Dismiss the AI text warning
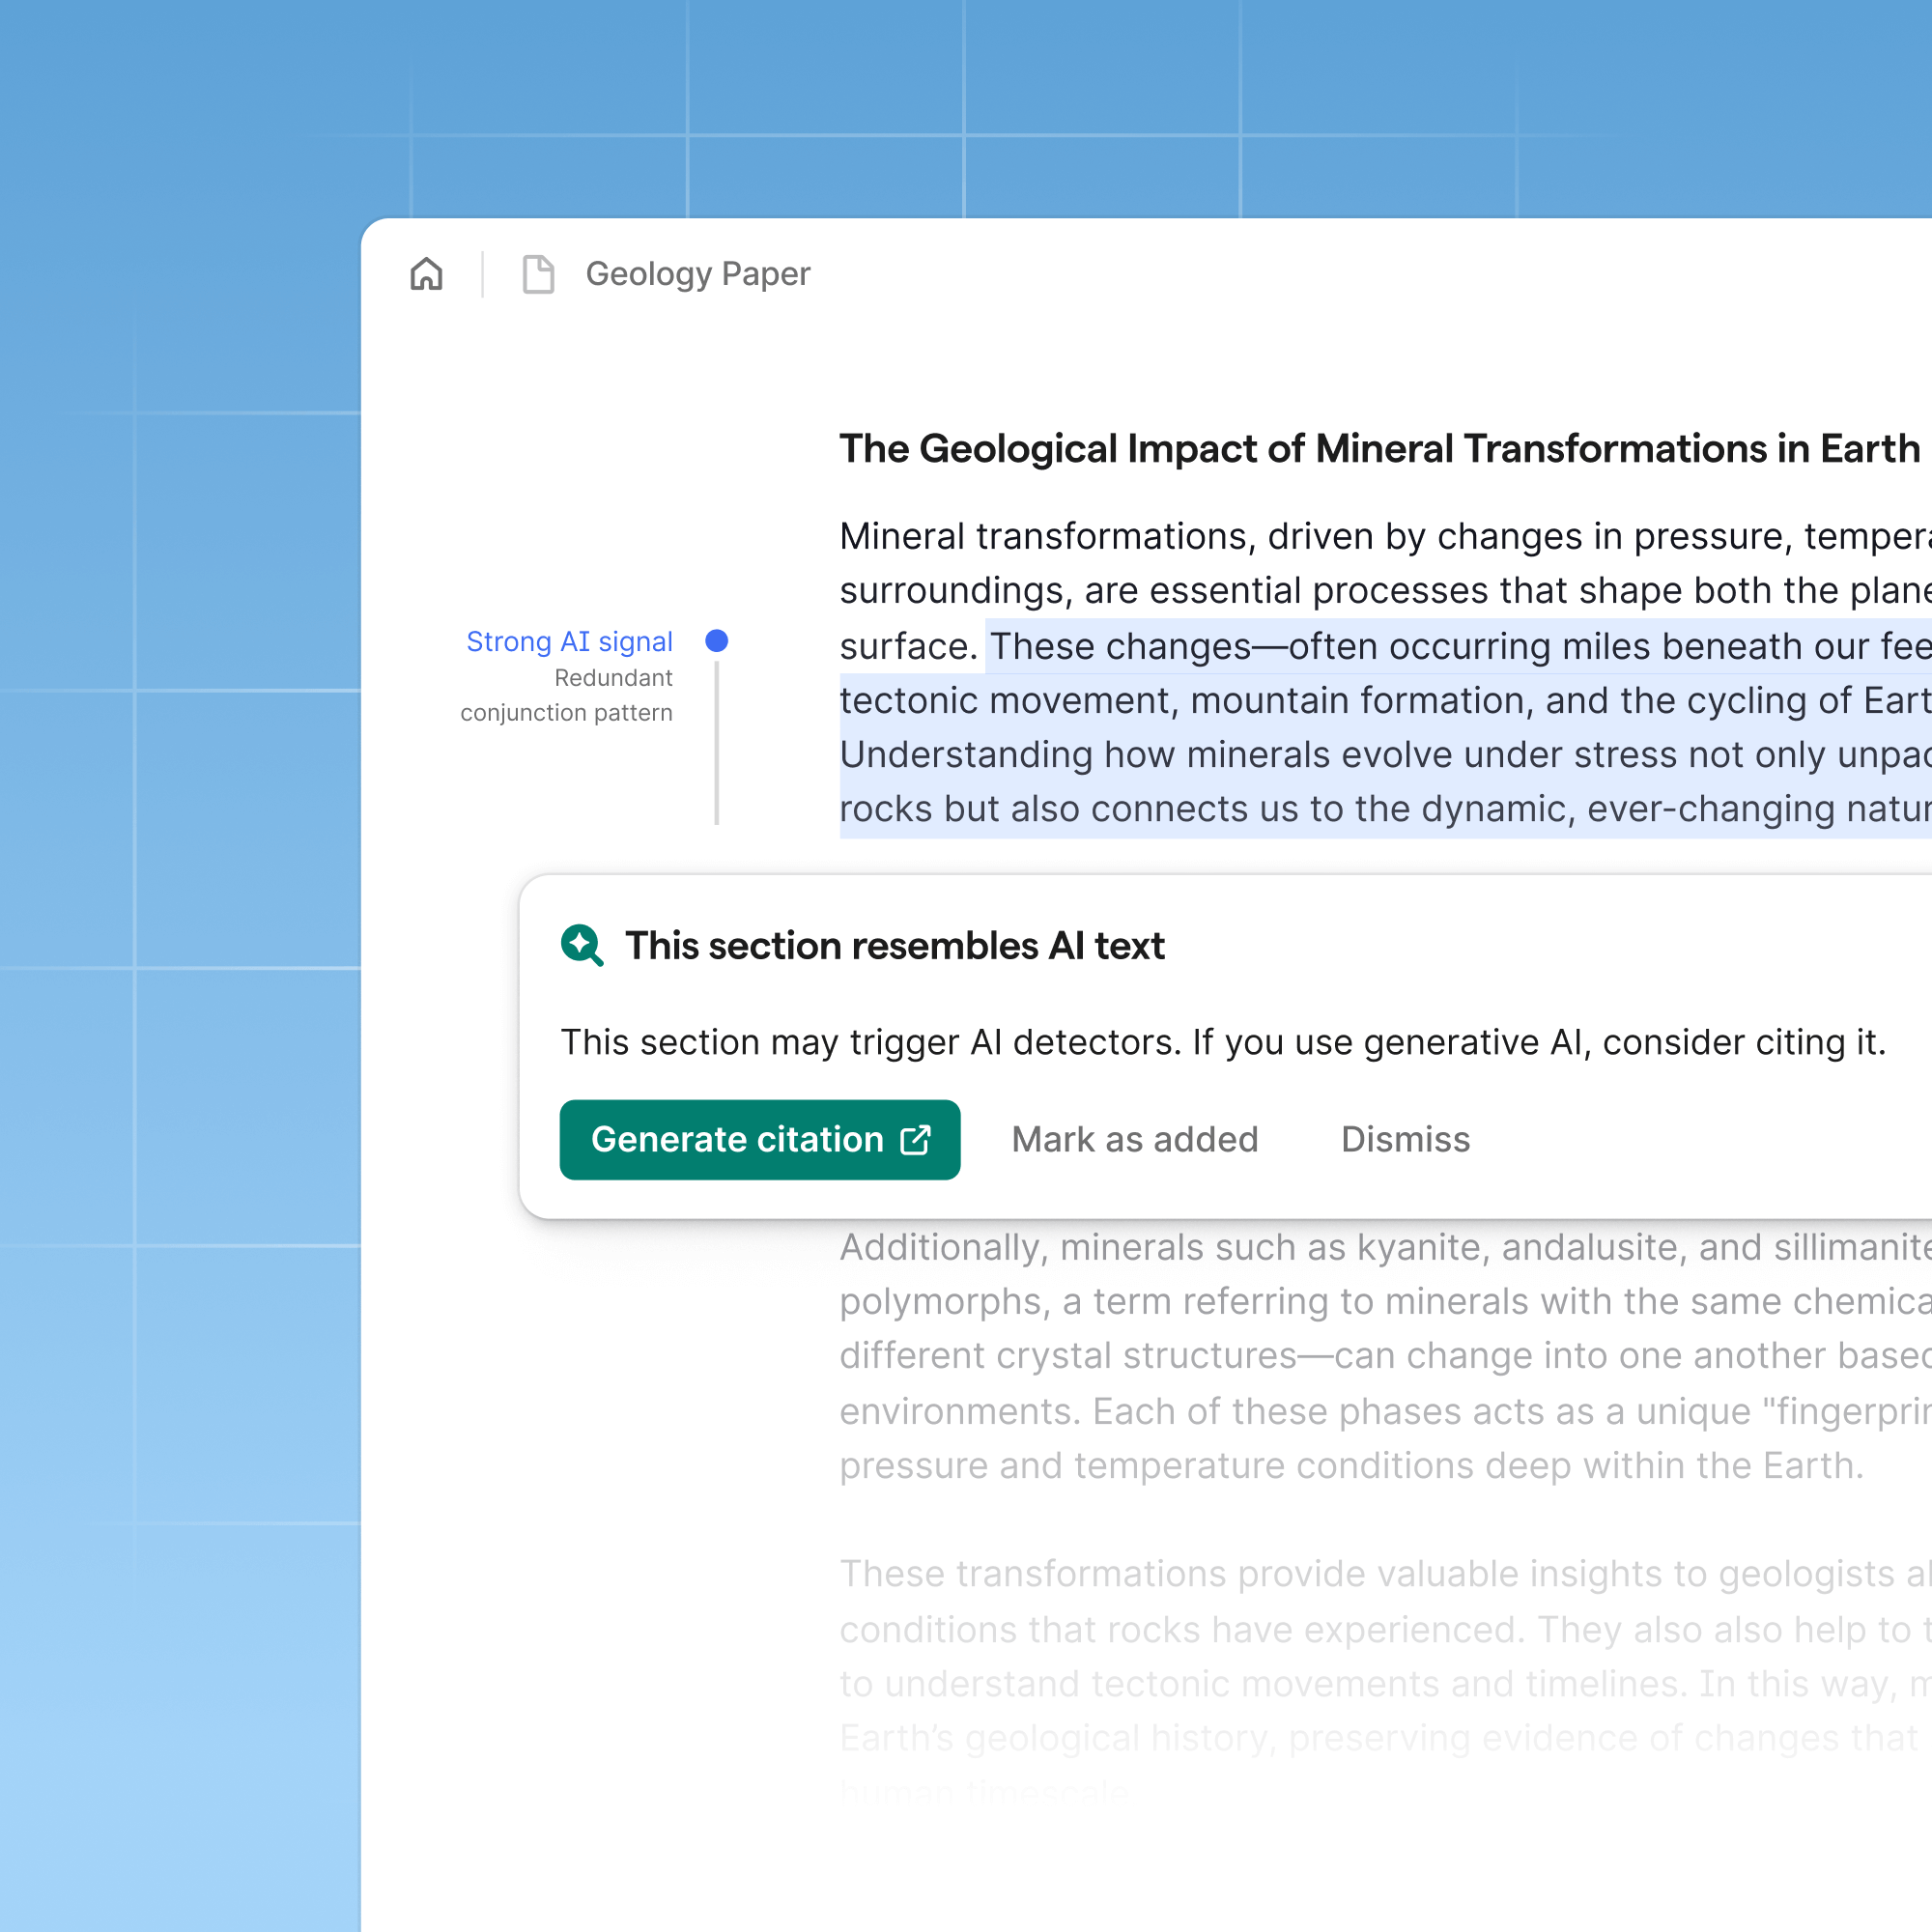 coord(1404,1139)
